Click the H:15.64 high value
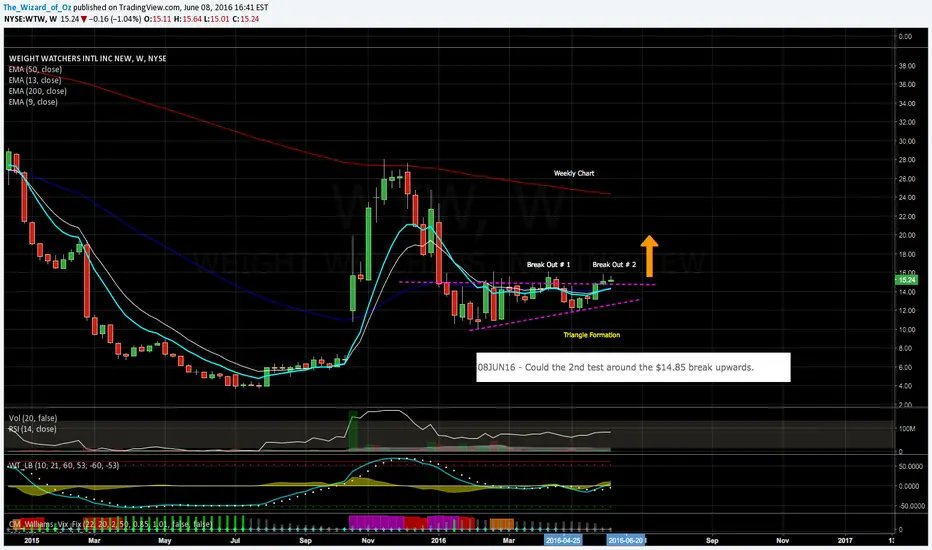Screen dimensions: 932x550 [x=187, y=19]
